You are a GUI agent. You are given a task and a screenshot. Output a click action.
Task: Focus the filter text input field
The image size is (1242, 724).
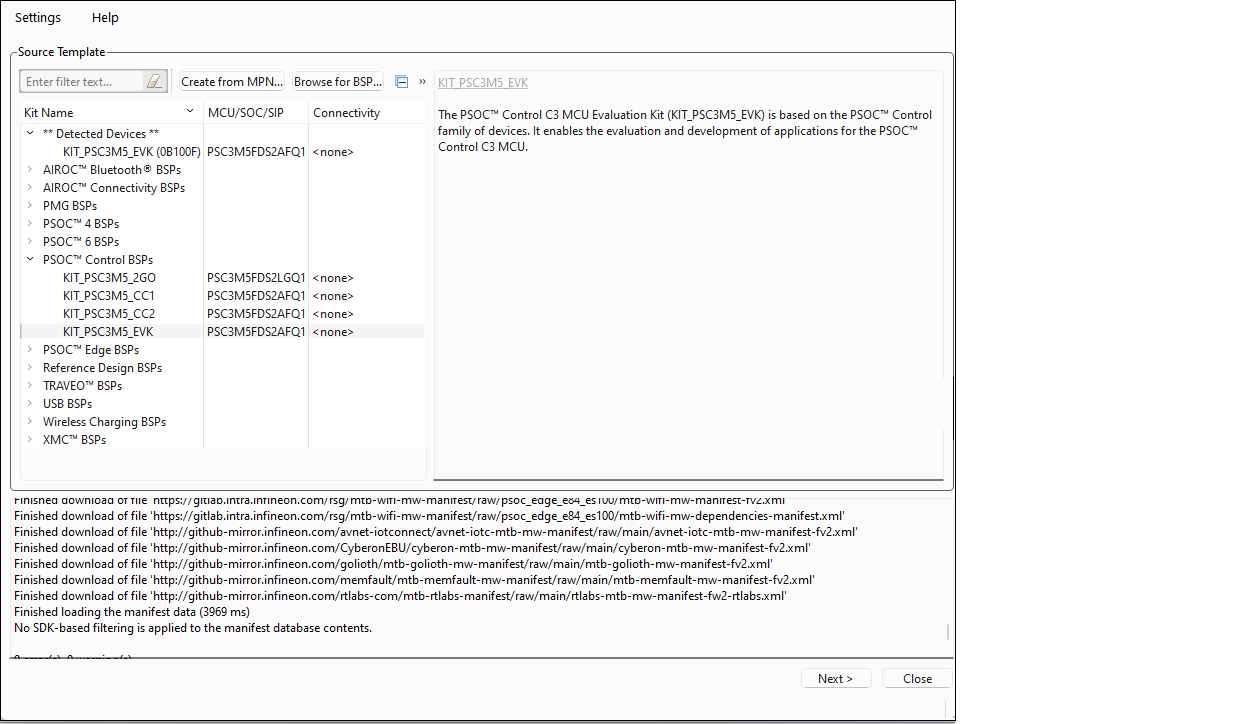[x=82, y=82]
